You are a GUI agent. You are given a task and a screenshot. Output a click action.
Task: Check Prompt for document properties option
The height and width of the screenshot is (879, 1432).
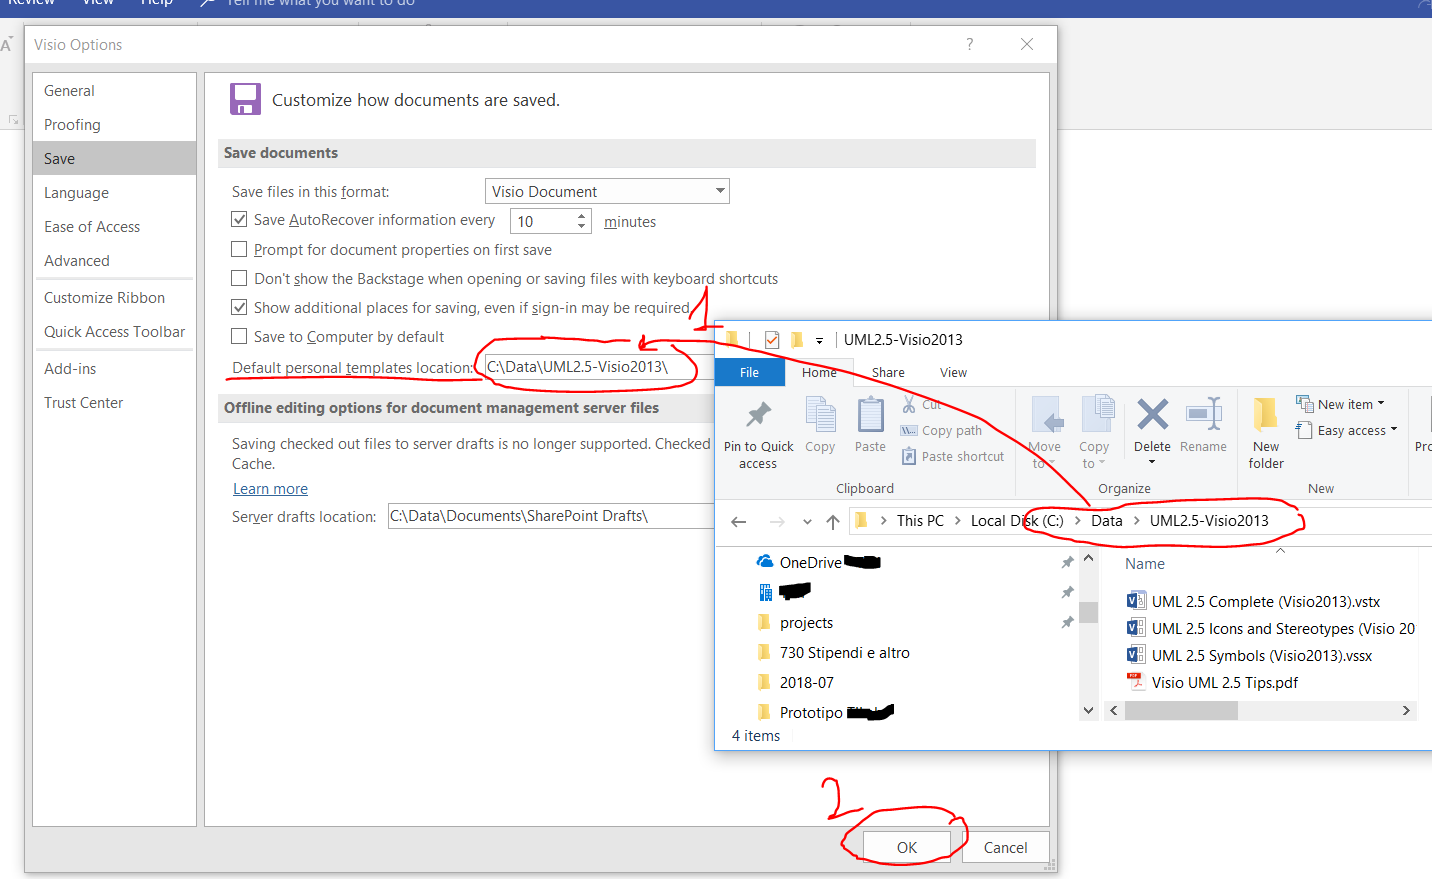[x=239, y=250]
